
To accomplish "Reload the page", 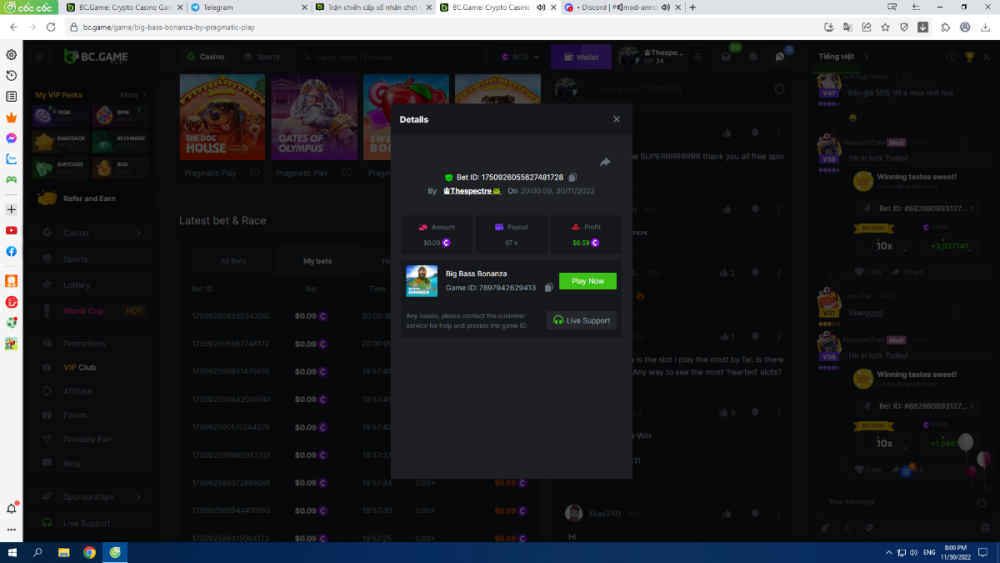I will [51, 27].
